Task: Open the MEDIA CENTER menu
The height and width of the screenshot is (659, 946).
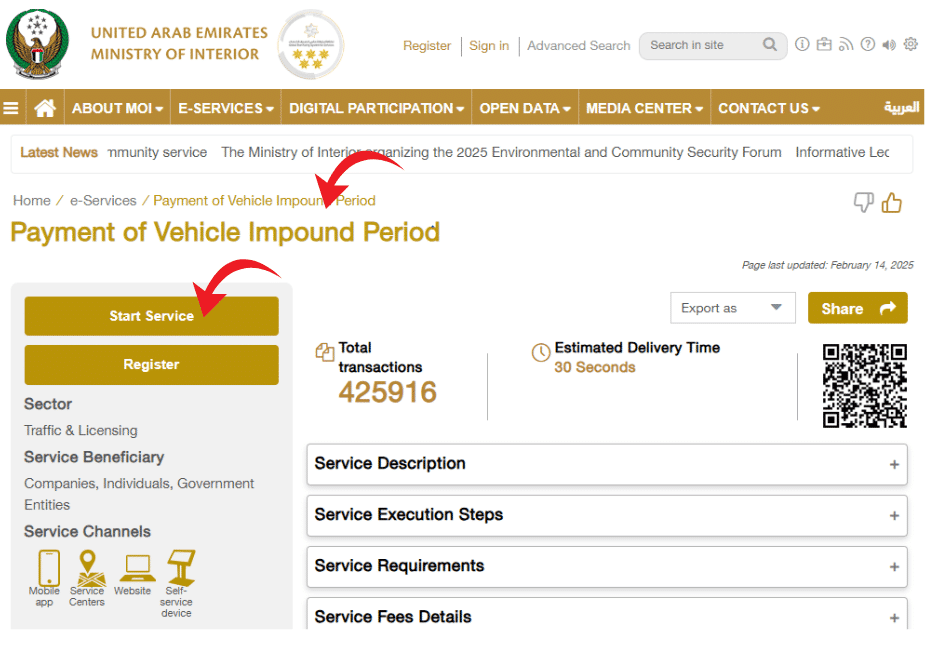Action: (644, 108)
